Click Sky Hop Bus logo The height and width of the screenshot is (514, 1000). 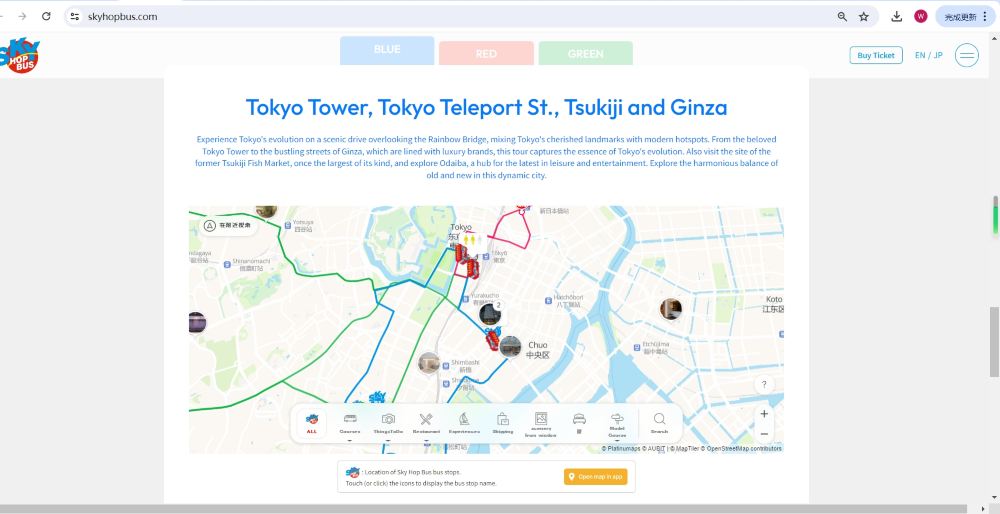point(19,55)
